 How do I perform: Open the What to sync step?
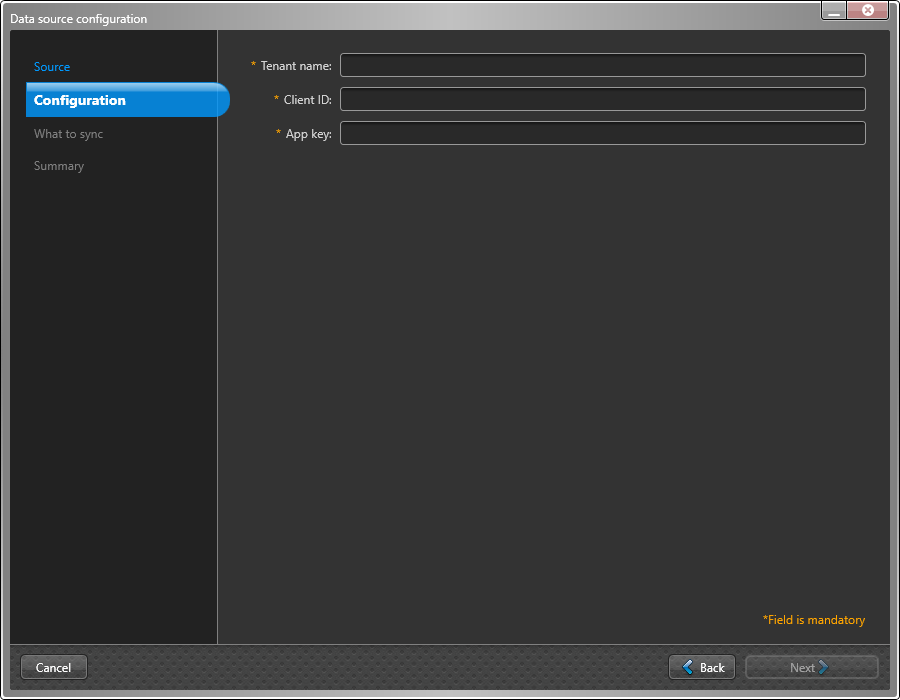click(68, 133)
